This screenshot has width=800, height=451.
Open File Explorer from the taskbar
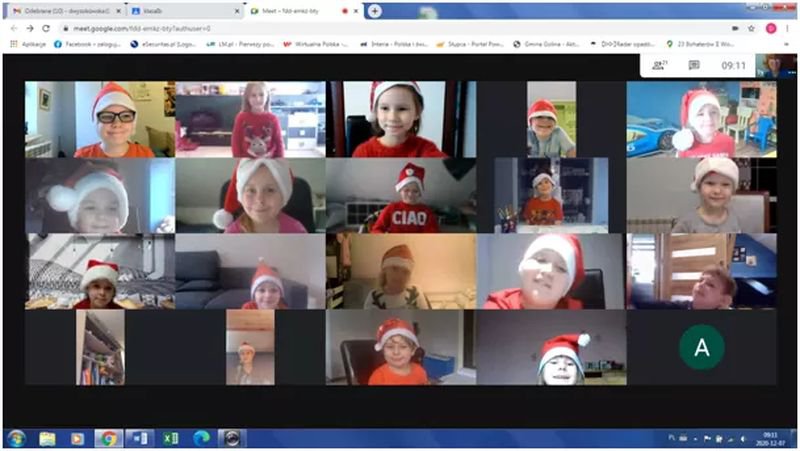(x=47, y=438)
